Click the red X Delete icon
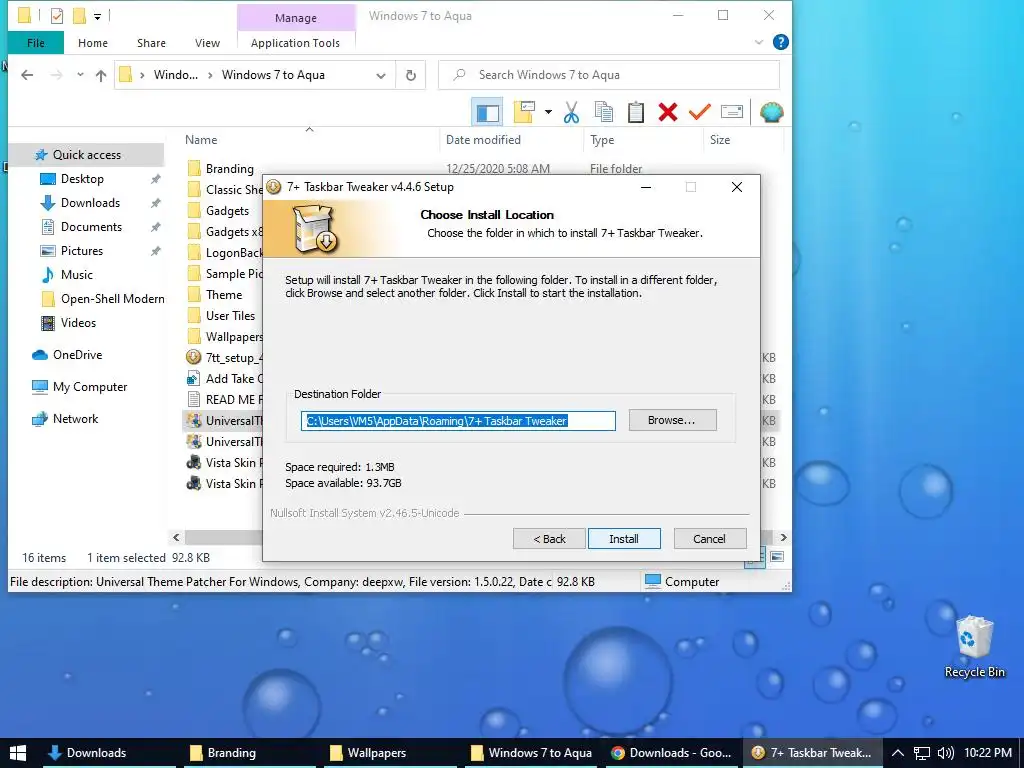The width and height of the screenshot is (1024, 768). pos(667,112)
